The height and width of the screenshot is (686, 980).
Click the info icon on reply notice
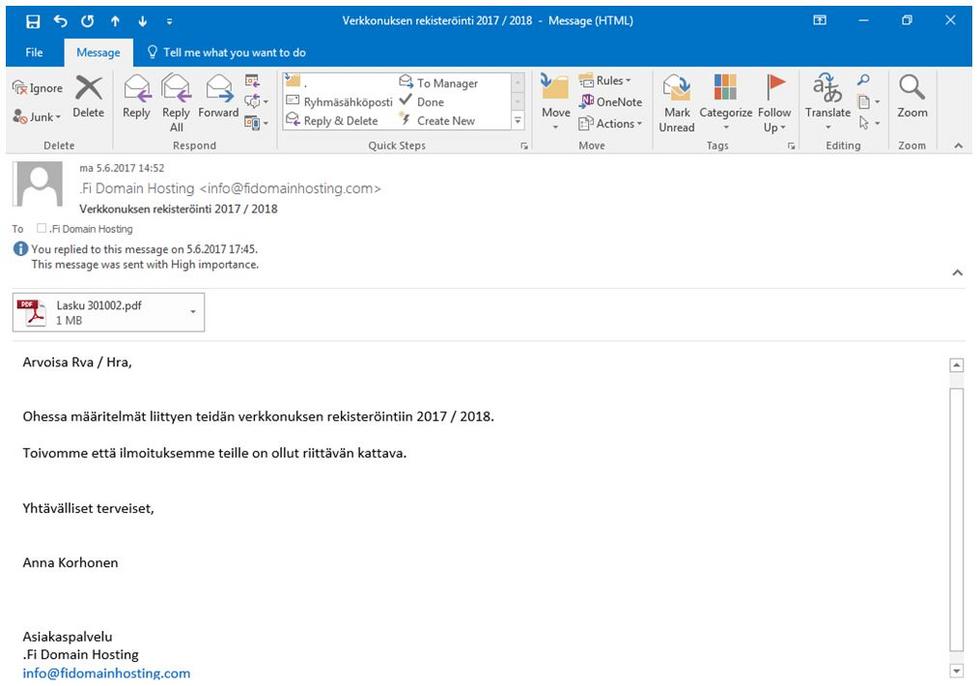point(21,249)
